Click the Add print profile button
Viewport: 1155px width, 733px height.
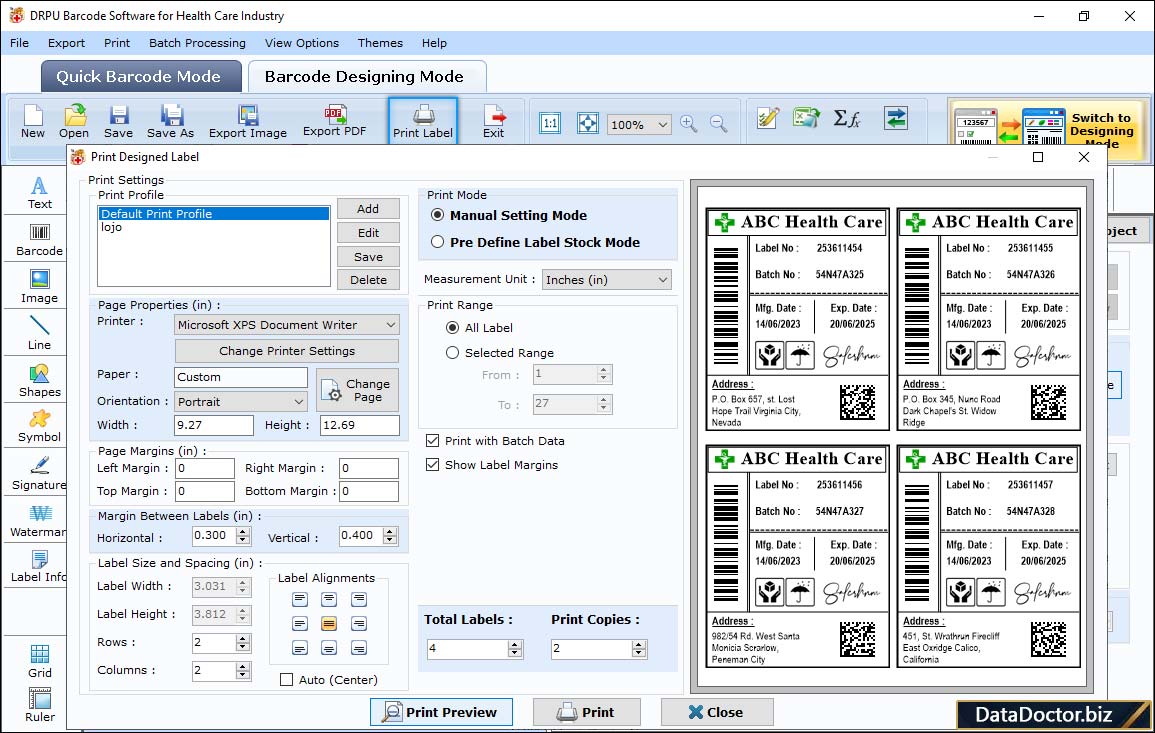[x=368, y=208]
